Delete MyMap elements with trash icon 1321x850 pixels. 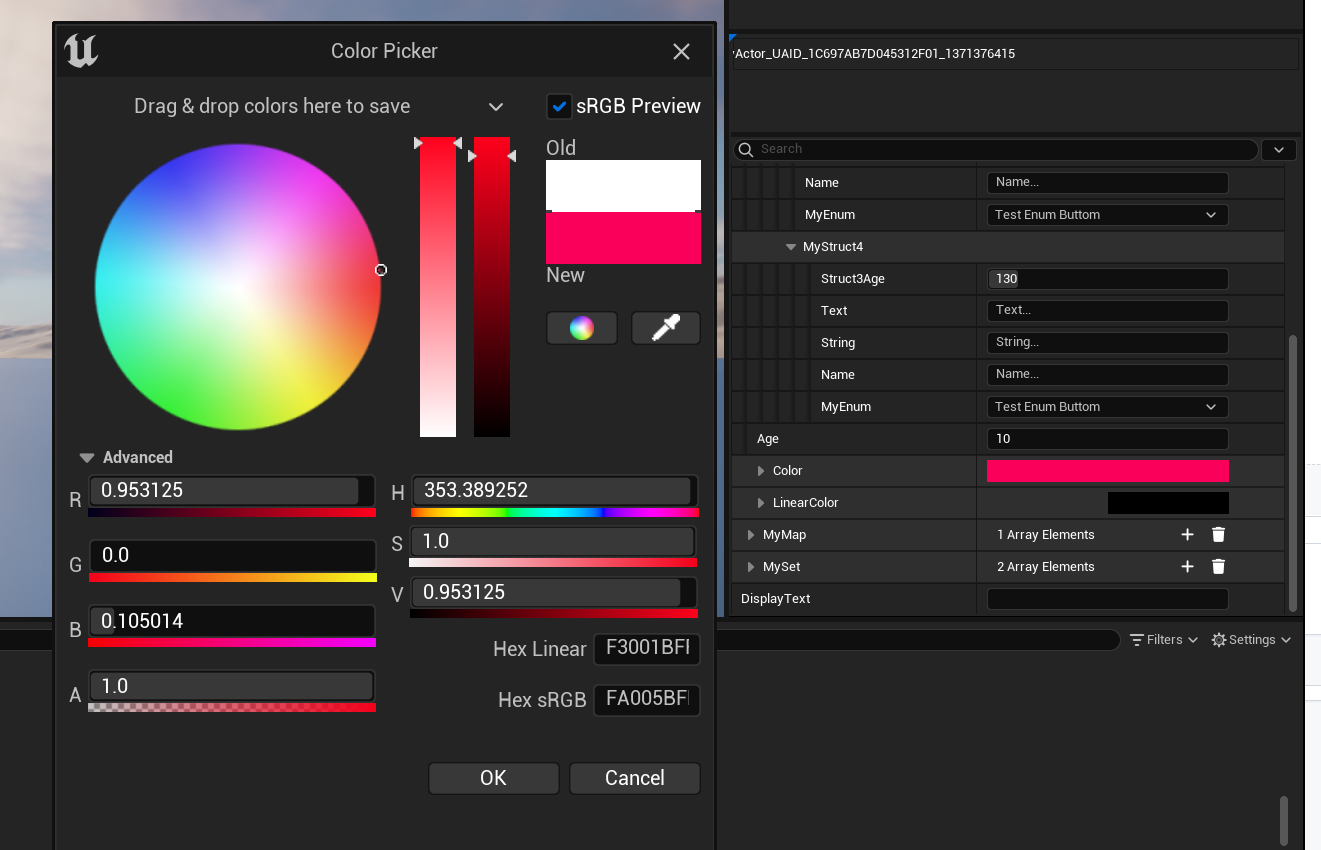pos(1218,535)
